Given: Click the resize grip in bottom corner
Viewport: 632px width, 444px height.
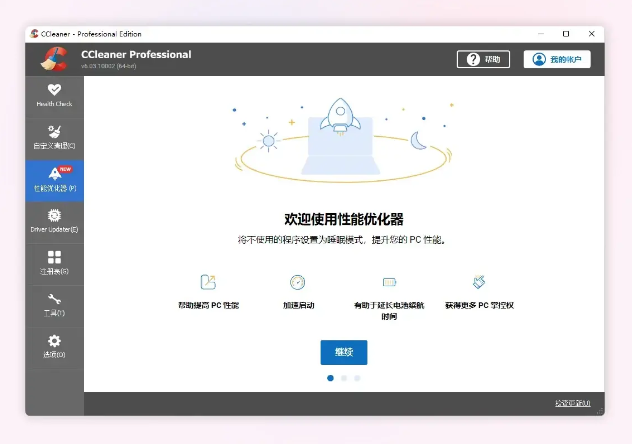Looking at the screenshot, I should point(600,411).
